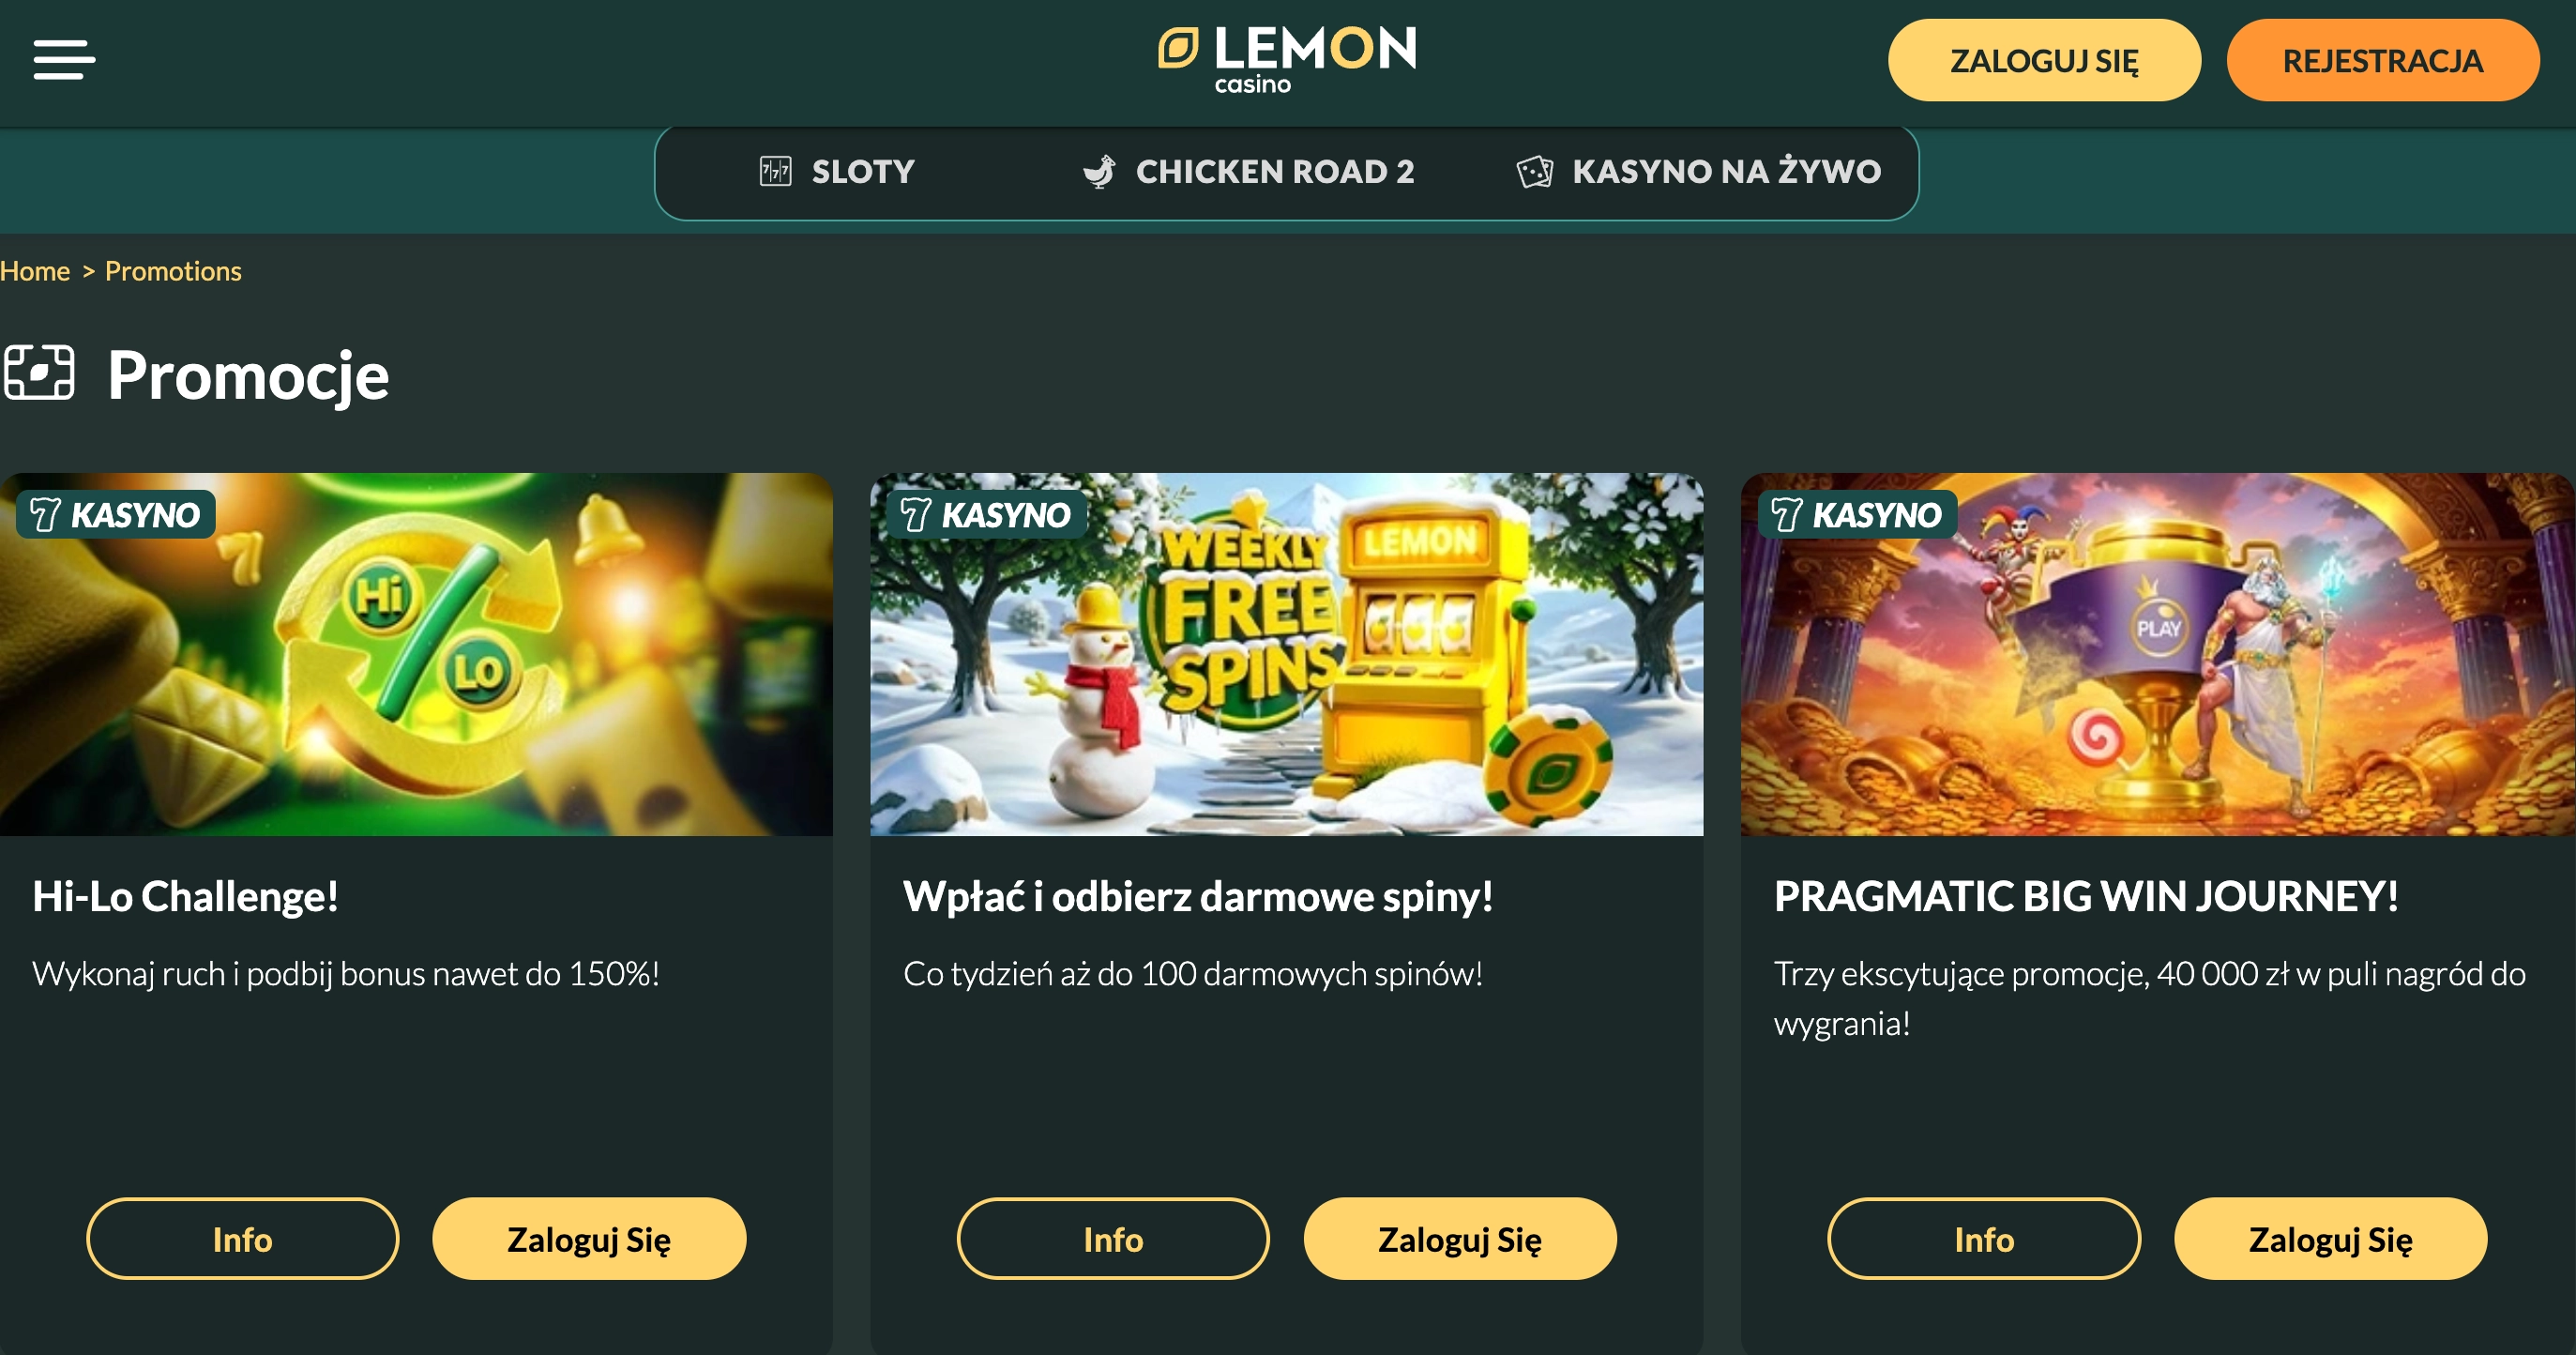Click the dice cards icon for live casino
2576x1355 pixels.
pos(1534,171)
